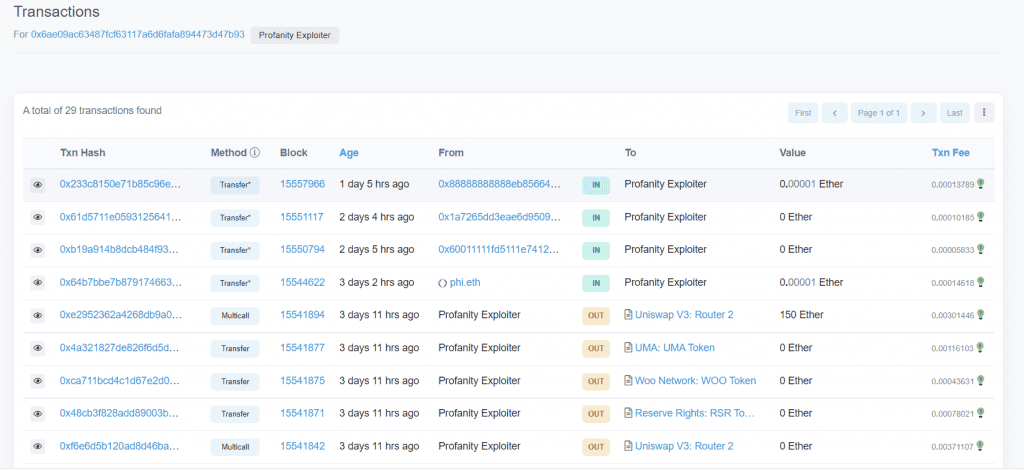Viewport: 1024px width, 471px height.
Task: Open transaction hash 0x233c8150e71b85c96e
Action: pos(120,184)
